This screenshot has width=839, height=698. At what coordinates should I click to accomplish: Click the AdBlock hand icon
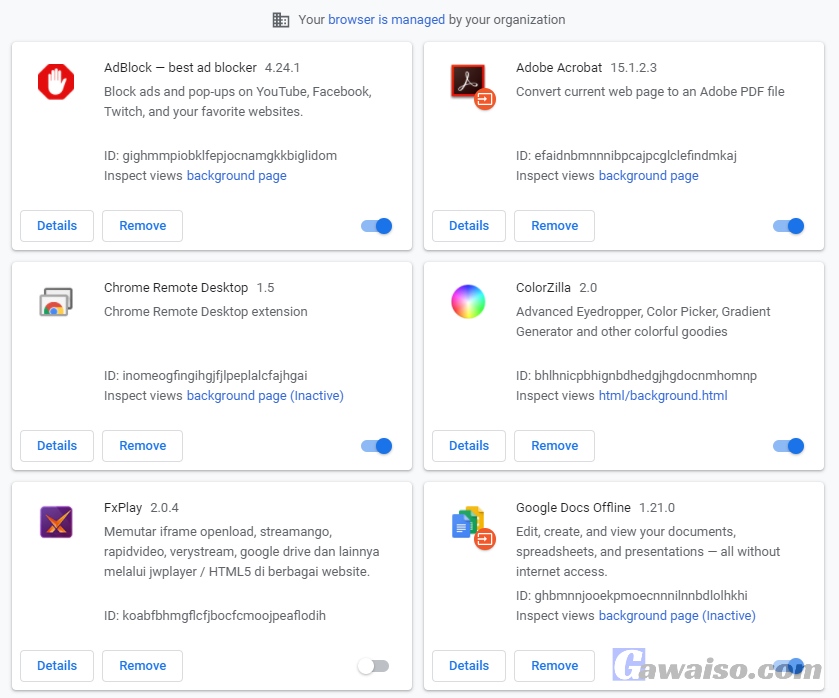tap(56, 83)
